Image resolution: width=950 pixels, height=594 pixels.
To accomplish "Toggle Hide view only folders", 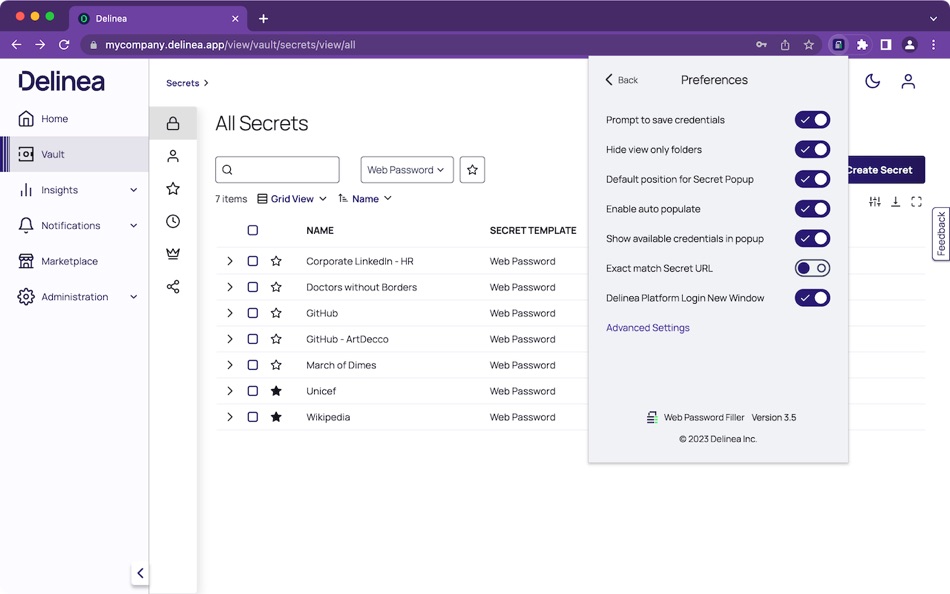I will pyautogui.click(x=812, y=150).
